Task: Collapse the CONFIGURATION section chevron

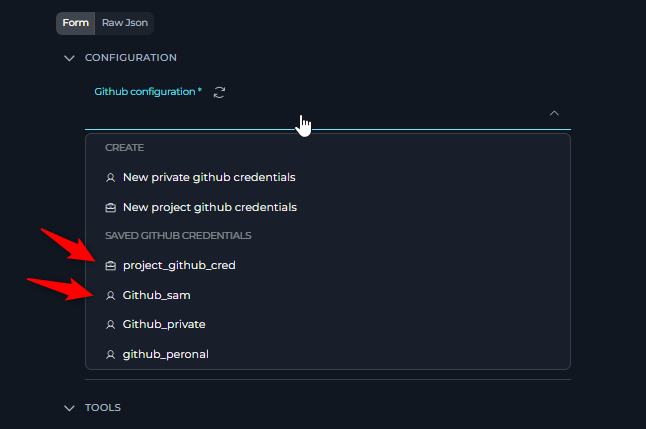Action: (69, 58)
